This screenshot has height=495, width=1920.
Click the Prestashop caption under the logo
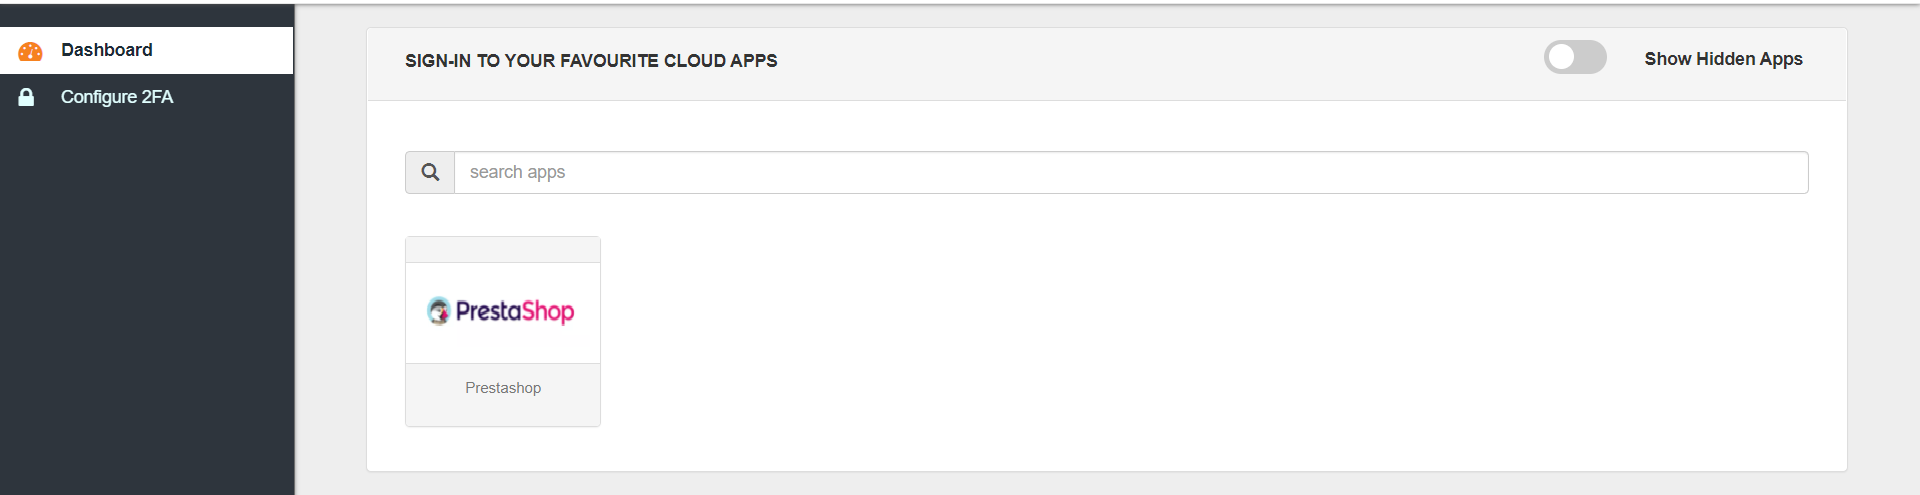coord(503,388)
